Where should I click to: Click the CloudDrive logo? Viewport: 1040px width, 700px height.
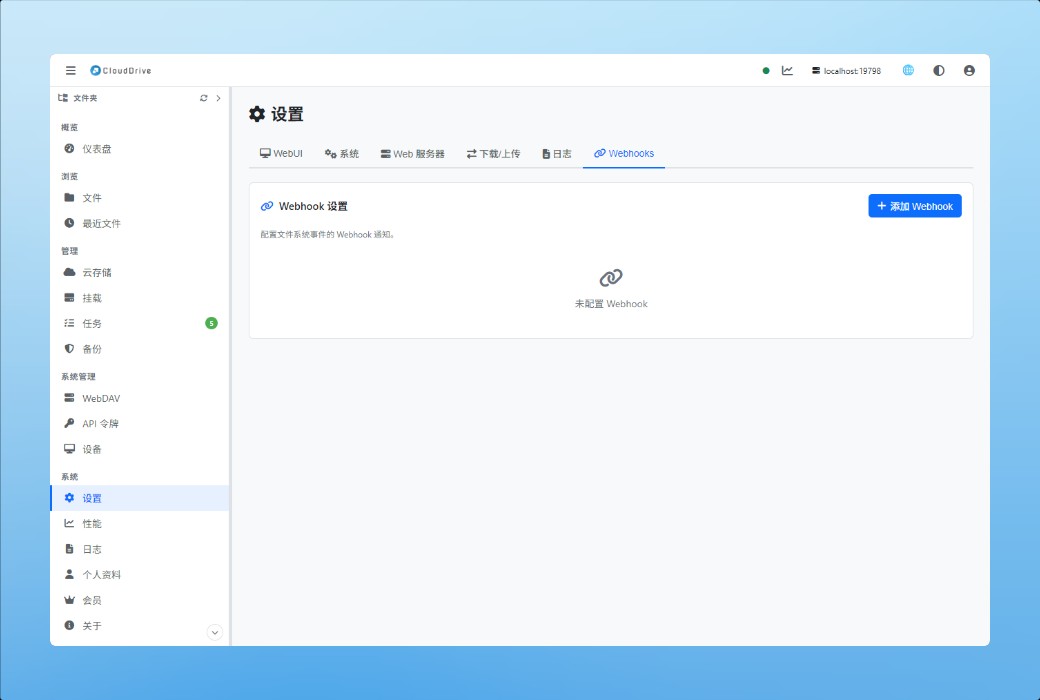pyautogui.click(x=121, y=70)
